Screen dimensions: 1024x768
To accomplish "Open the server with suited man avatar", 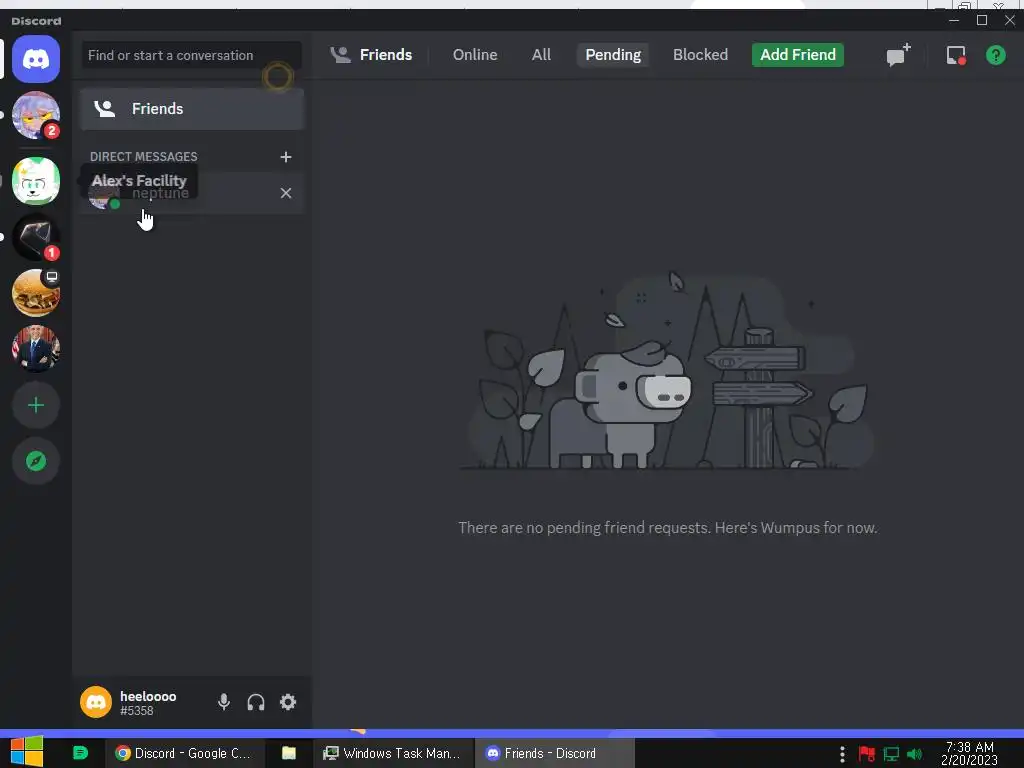I will 36,349.
